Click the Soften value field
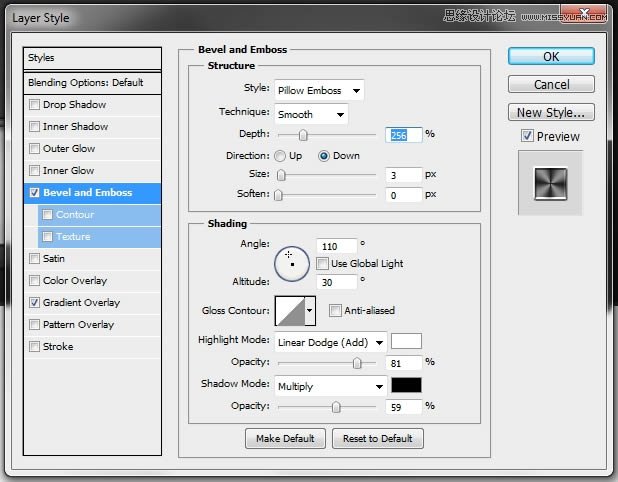 404,195
